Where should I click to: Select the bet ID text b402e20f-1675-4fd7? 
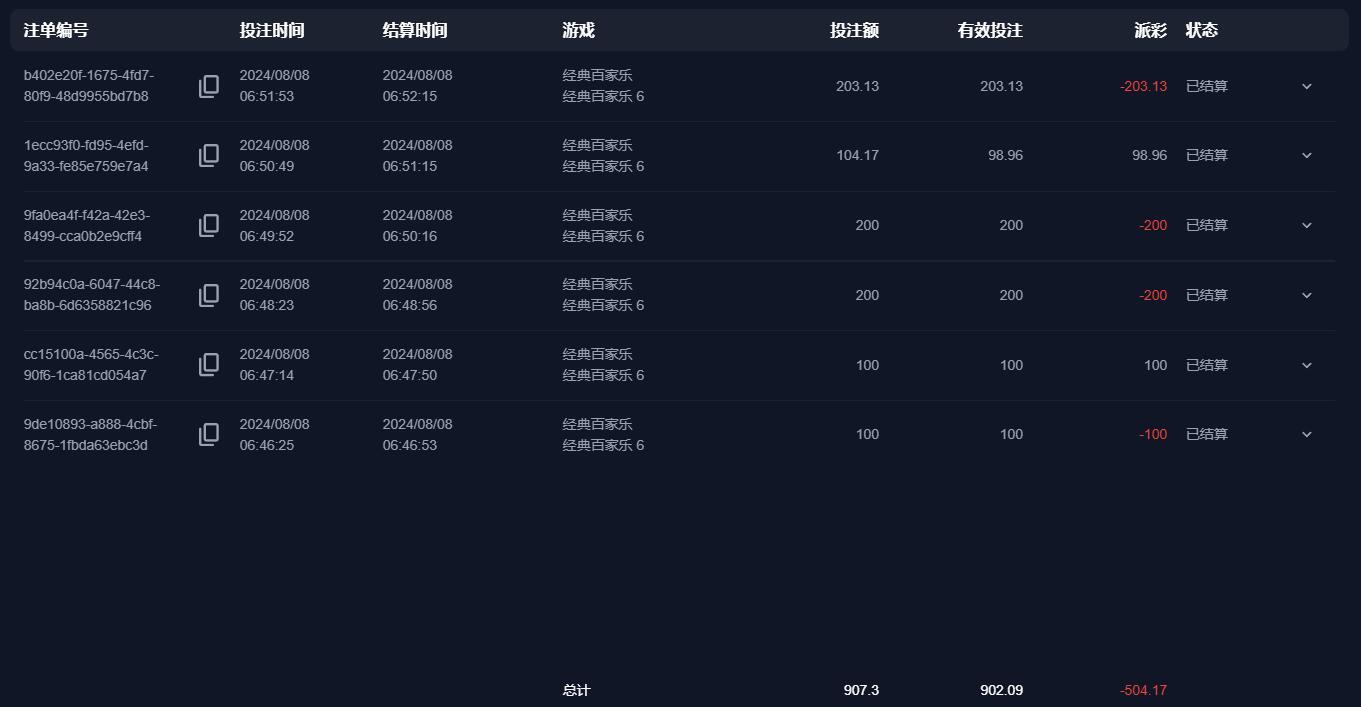pyautogui.click(x=89, y=75)
